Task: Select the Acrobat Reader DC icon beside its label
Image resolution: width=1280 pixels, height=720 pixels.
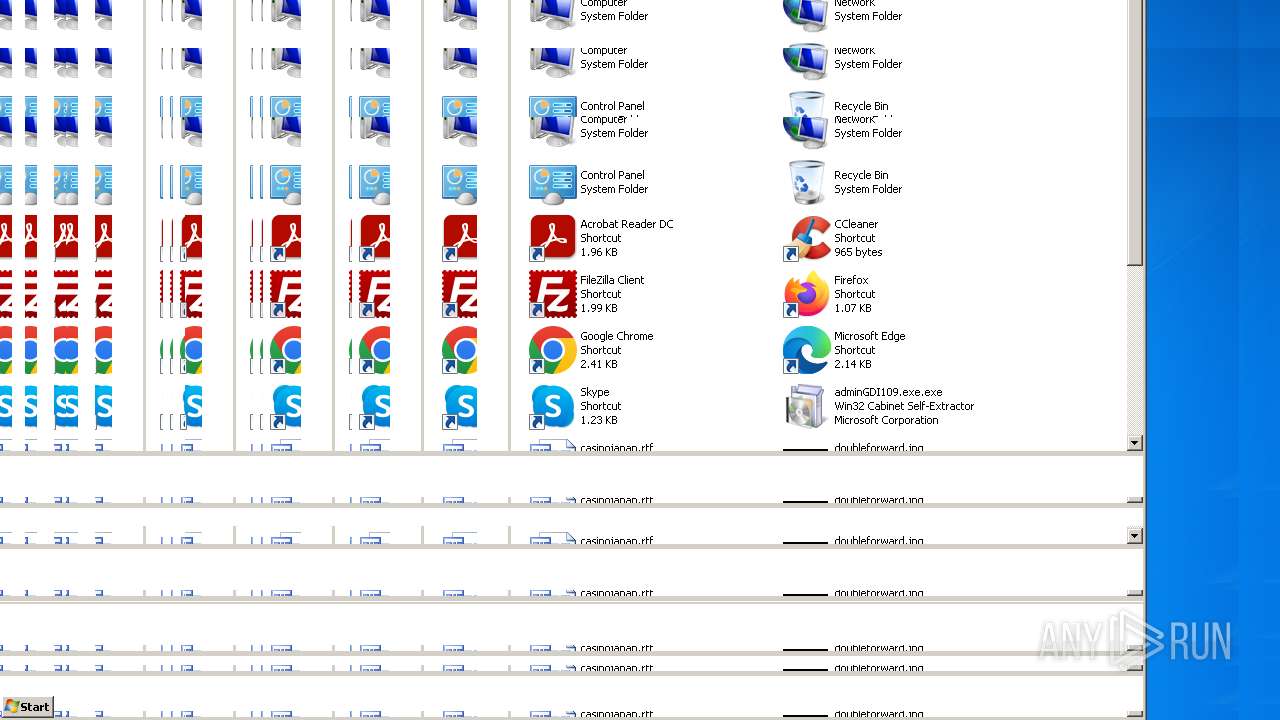Action: (552, 238)
